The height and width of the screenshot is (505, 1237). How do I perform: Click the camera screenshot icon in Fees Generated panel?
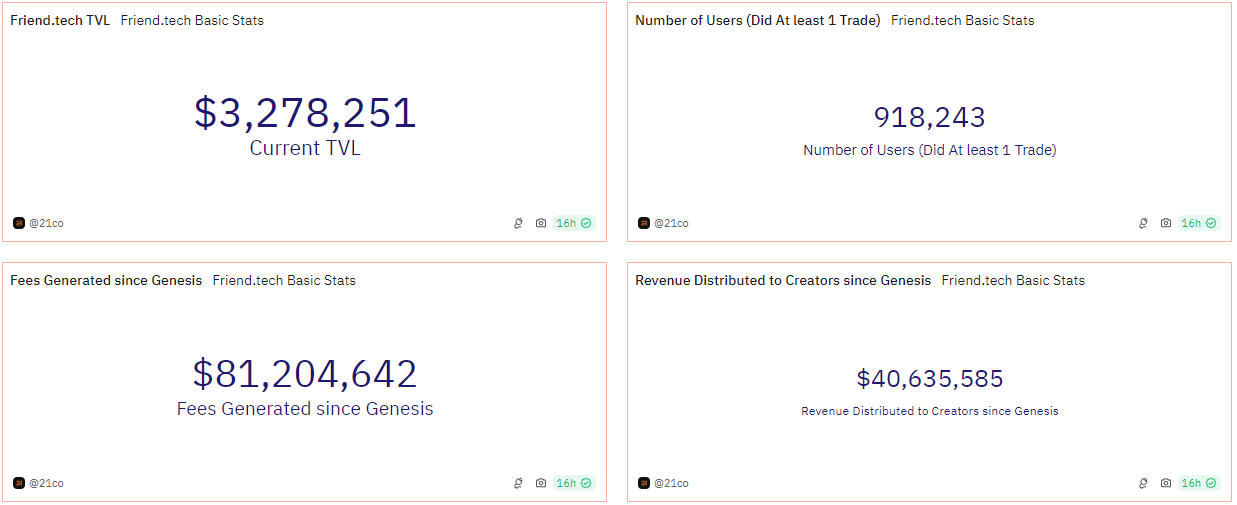pos(541,483)
